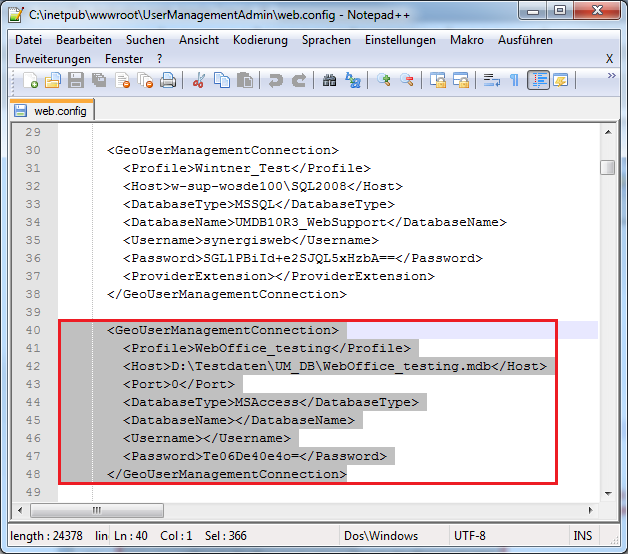Image resolution: width=628 pixels, height=554 pixels.
Task: Create a new document via toolbar icon
Action: click(x=31, y=81)
